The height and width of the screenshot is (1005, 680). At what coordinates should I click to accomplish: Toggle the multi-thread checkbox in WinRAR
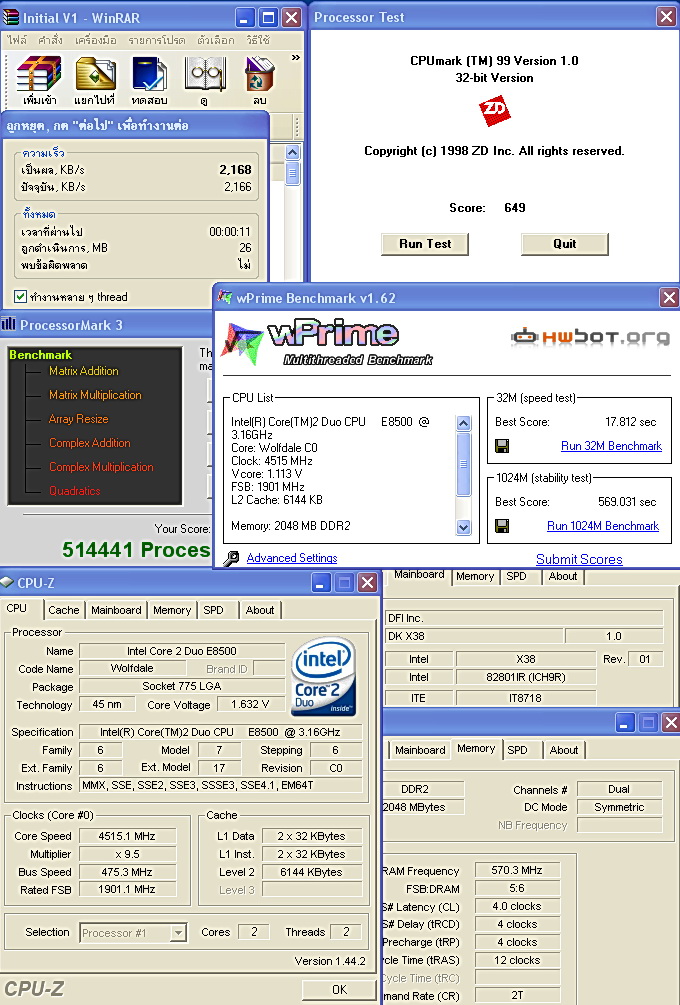(21, 297)
